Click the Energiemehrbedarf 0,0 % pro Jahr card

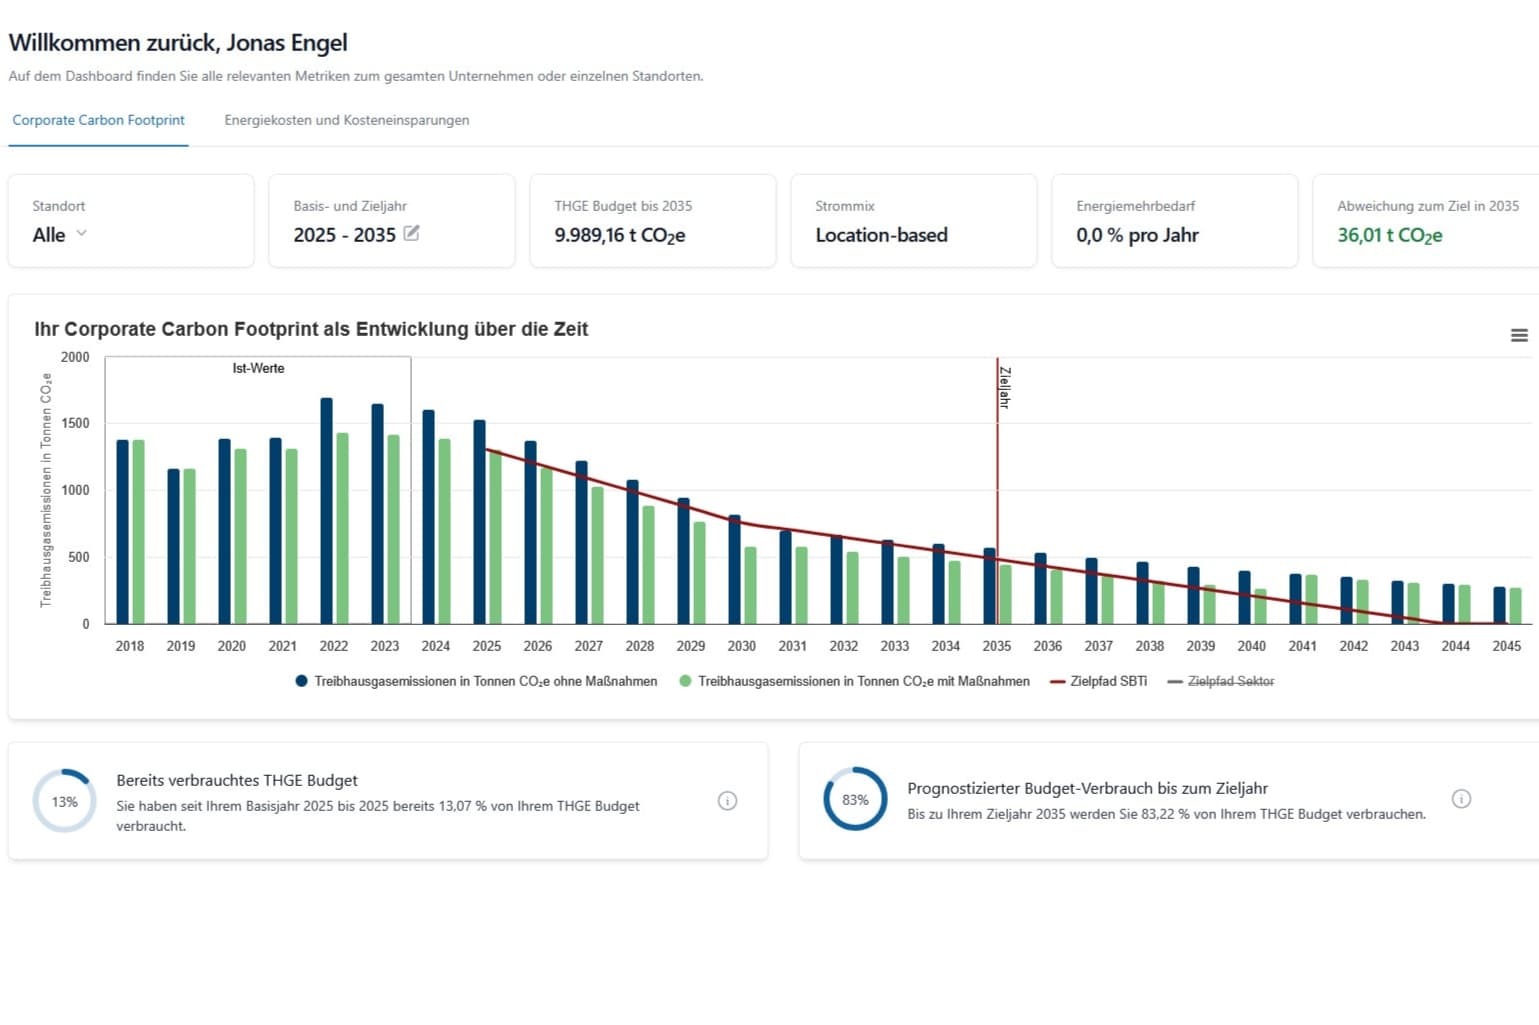pos(1173,222)
